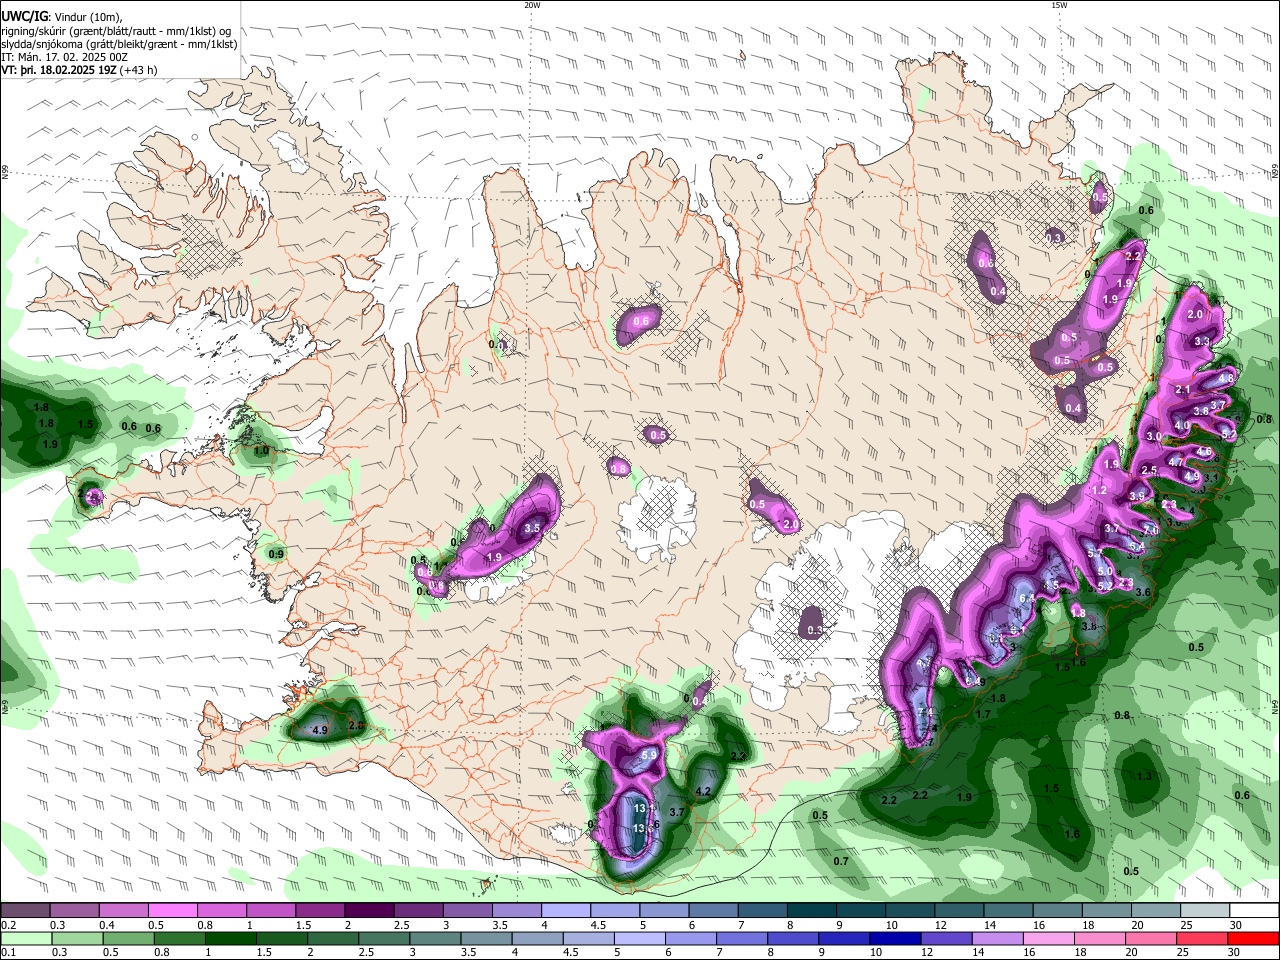The width and height of the screenshot is (1280, 960).
Task: Click the 15W longitude label
Action: 1059,5
